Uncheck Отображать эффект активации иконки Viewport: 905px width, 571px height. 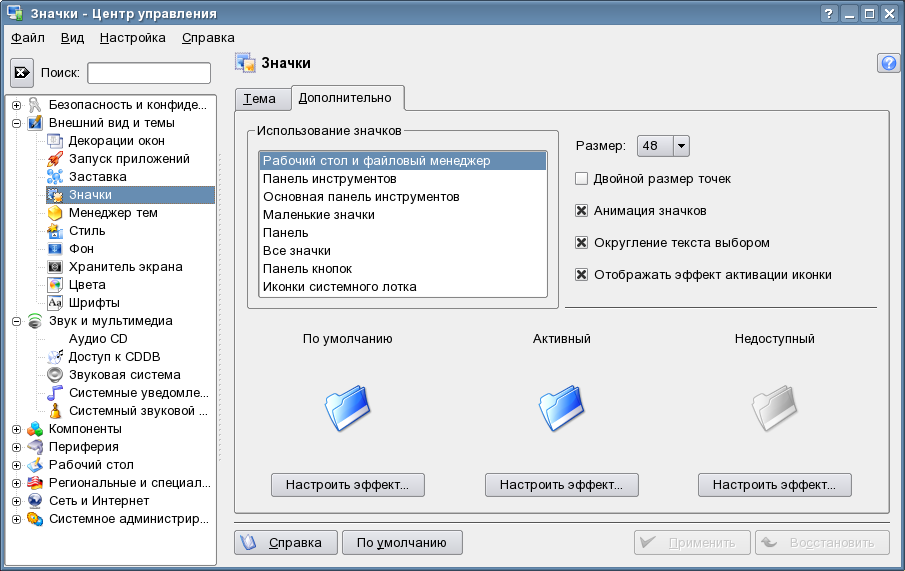[x=581, y=274]
